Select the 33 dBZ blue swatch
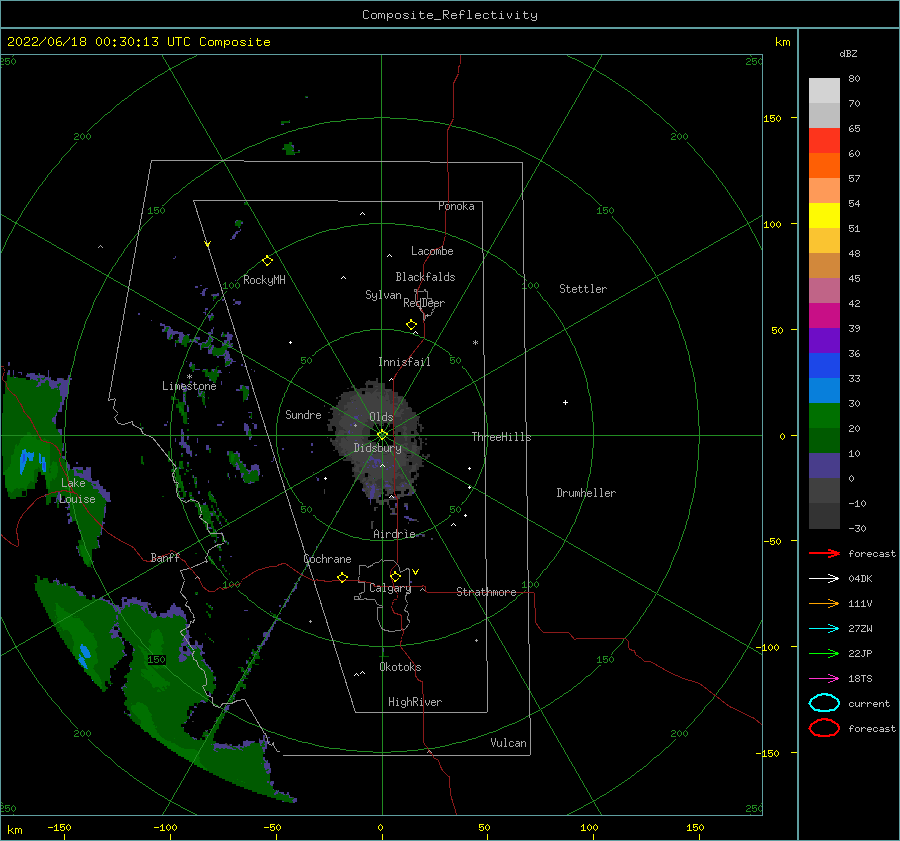The height and width of the screenshot is (841, 900). 824,365
